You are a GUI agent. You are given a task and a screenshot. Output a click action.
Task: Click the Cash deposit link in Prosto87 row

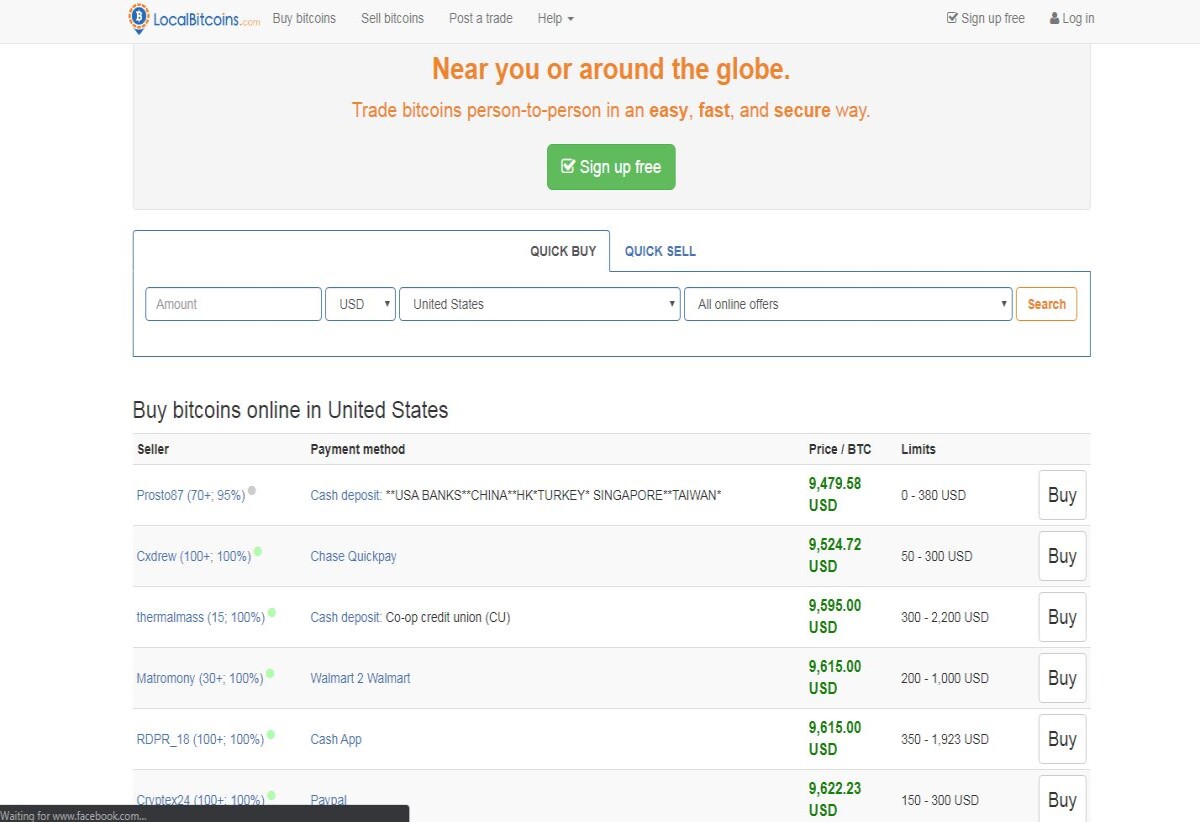pyautogui.click(x=346, y=495)
